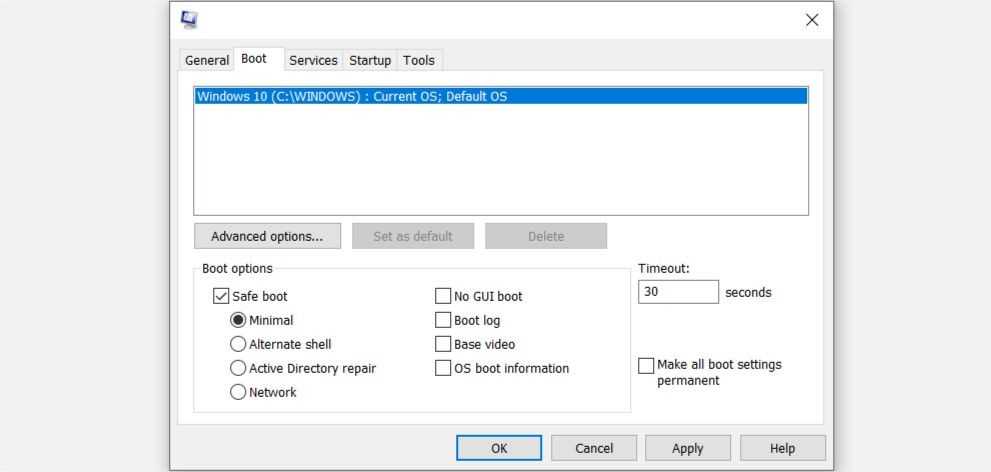991x472 pixels.
Task: Tick Make all boot settings permanent
Action: point(646,365)
